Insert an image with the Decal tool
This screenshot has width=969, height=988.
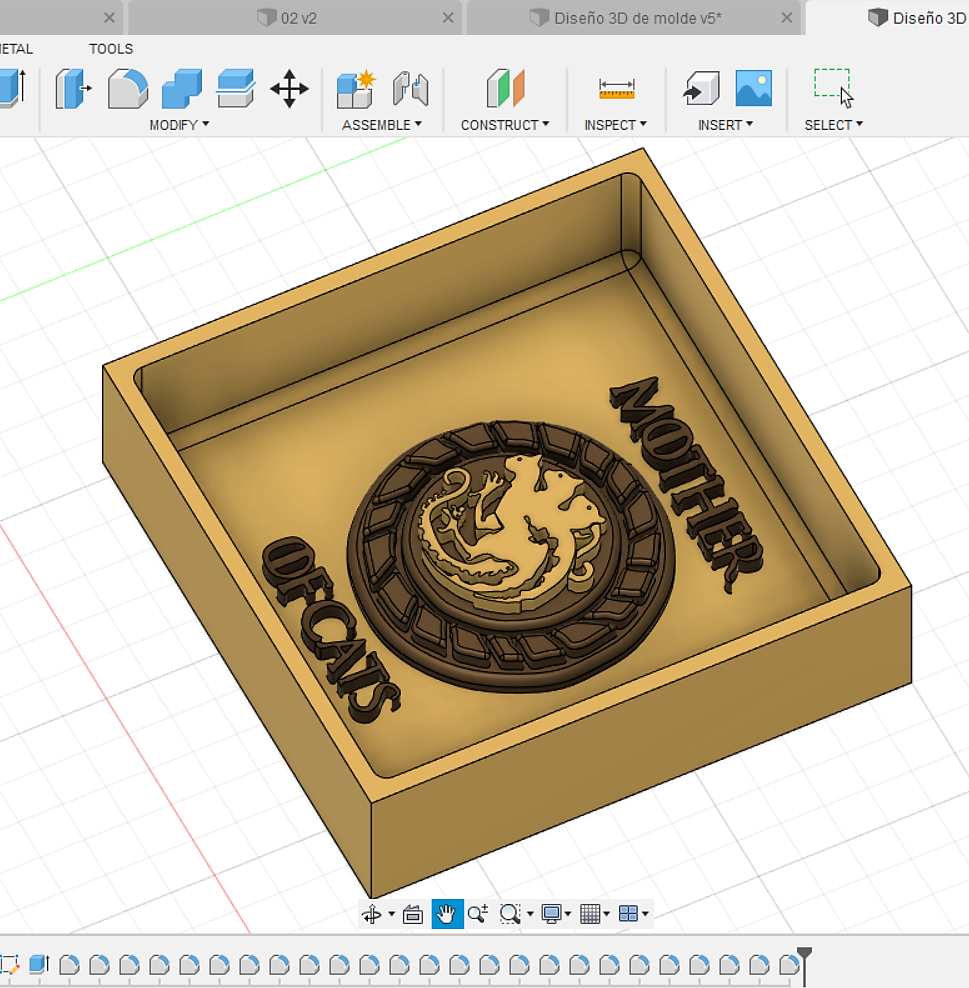point(754,89)
